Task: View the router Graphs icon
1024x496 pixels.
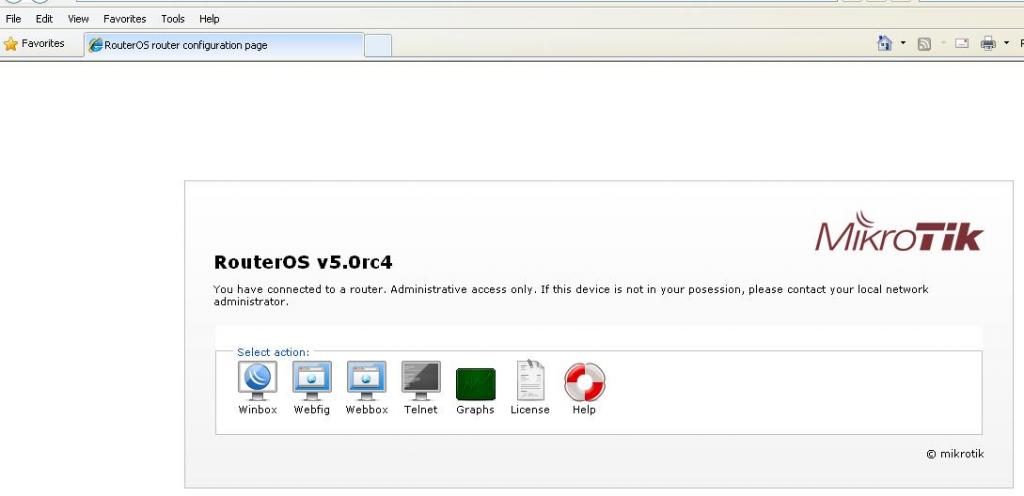Action: [x=475, y=383]
